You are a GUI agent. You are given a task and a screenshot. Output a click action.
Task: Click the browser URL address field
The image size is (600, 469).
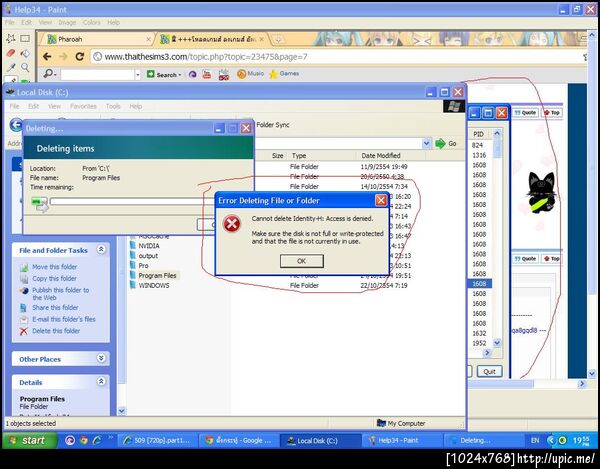337,57
